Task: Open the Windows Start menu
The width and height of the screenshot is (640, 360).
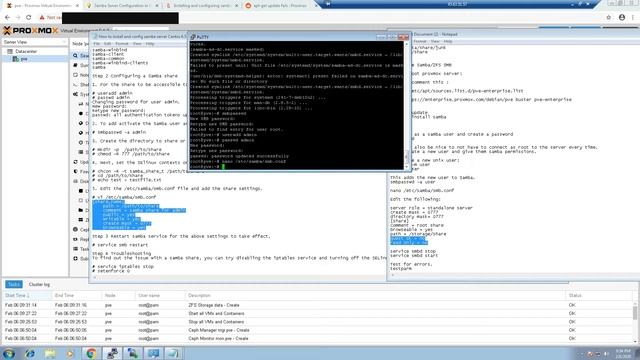Action: [9, 353]
